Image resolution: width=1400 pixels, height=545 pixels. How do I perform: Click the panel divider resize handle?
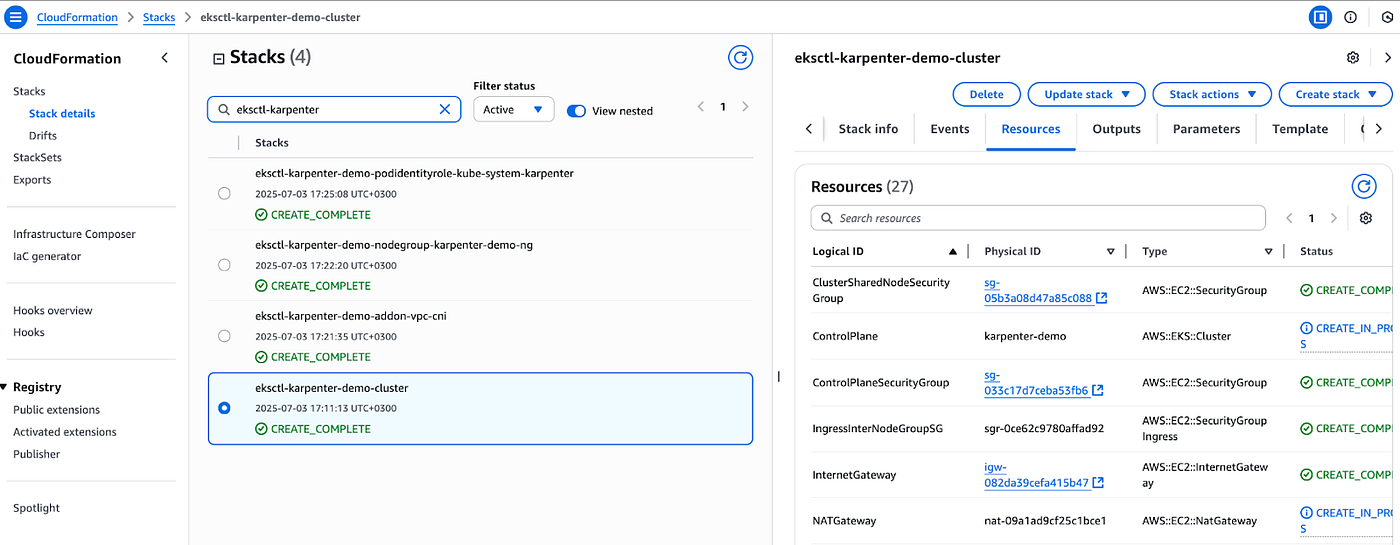pyautogui.click(x=778, y=376)
